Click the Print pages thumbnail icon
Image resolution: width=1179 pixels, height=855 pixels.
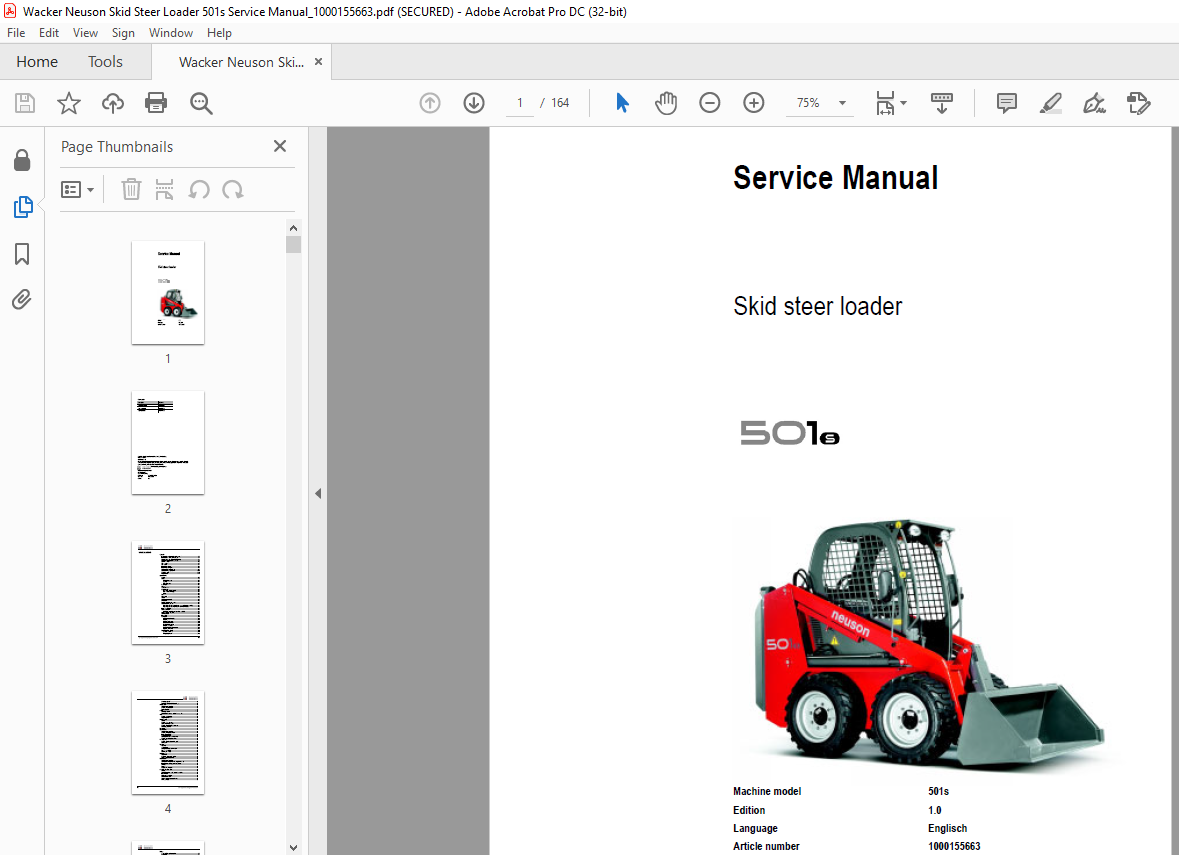pos(164,189)
